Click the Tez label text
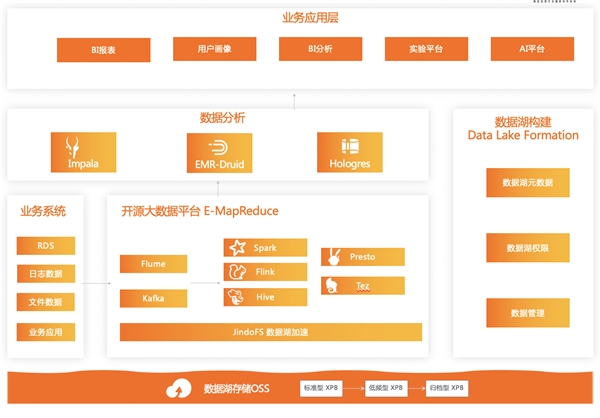This screenshot has width=600, height=418. (363, 286)
